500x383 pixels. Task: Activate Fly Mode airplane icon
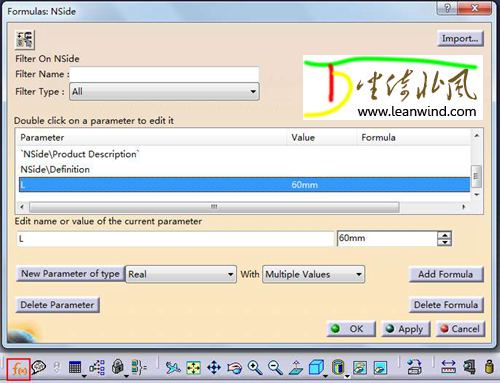[173, 368]
